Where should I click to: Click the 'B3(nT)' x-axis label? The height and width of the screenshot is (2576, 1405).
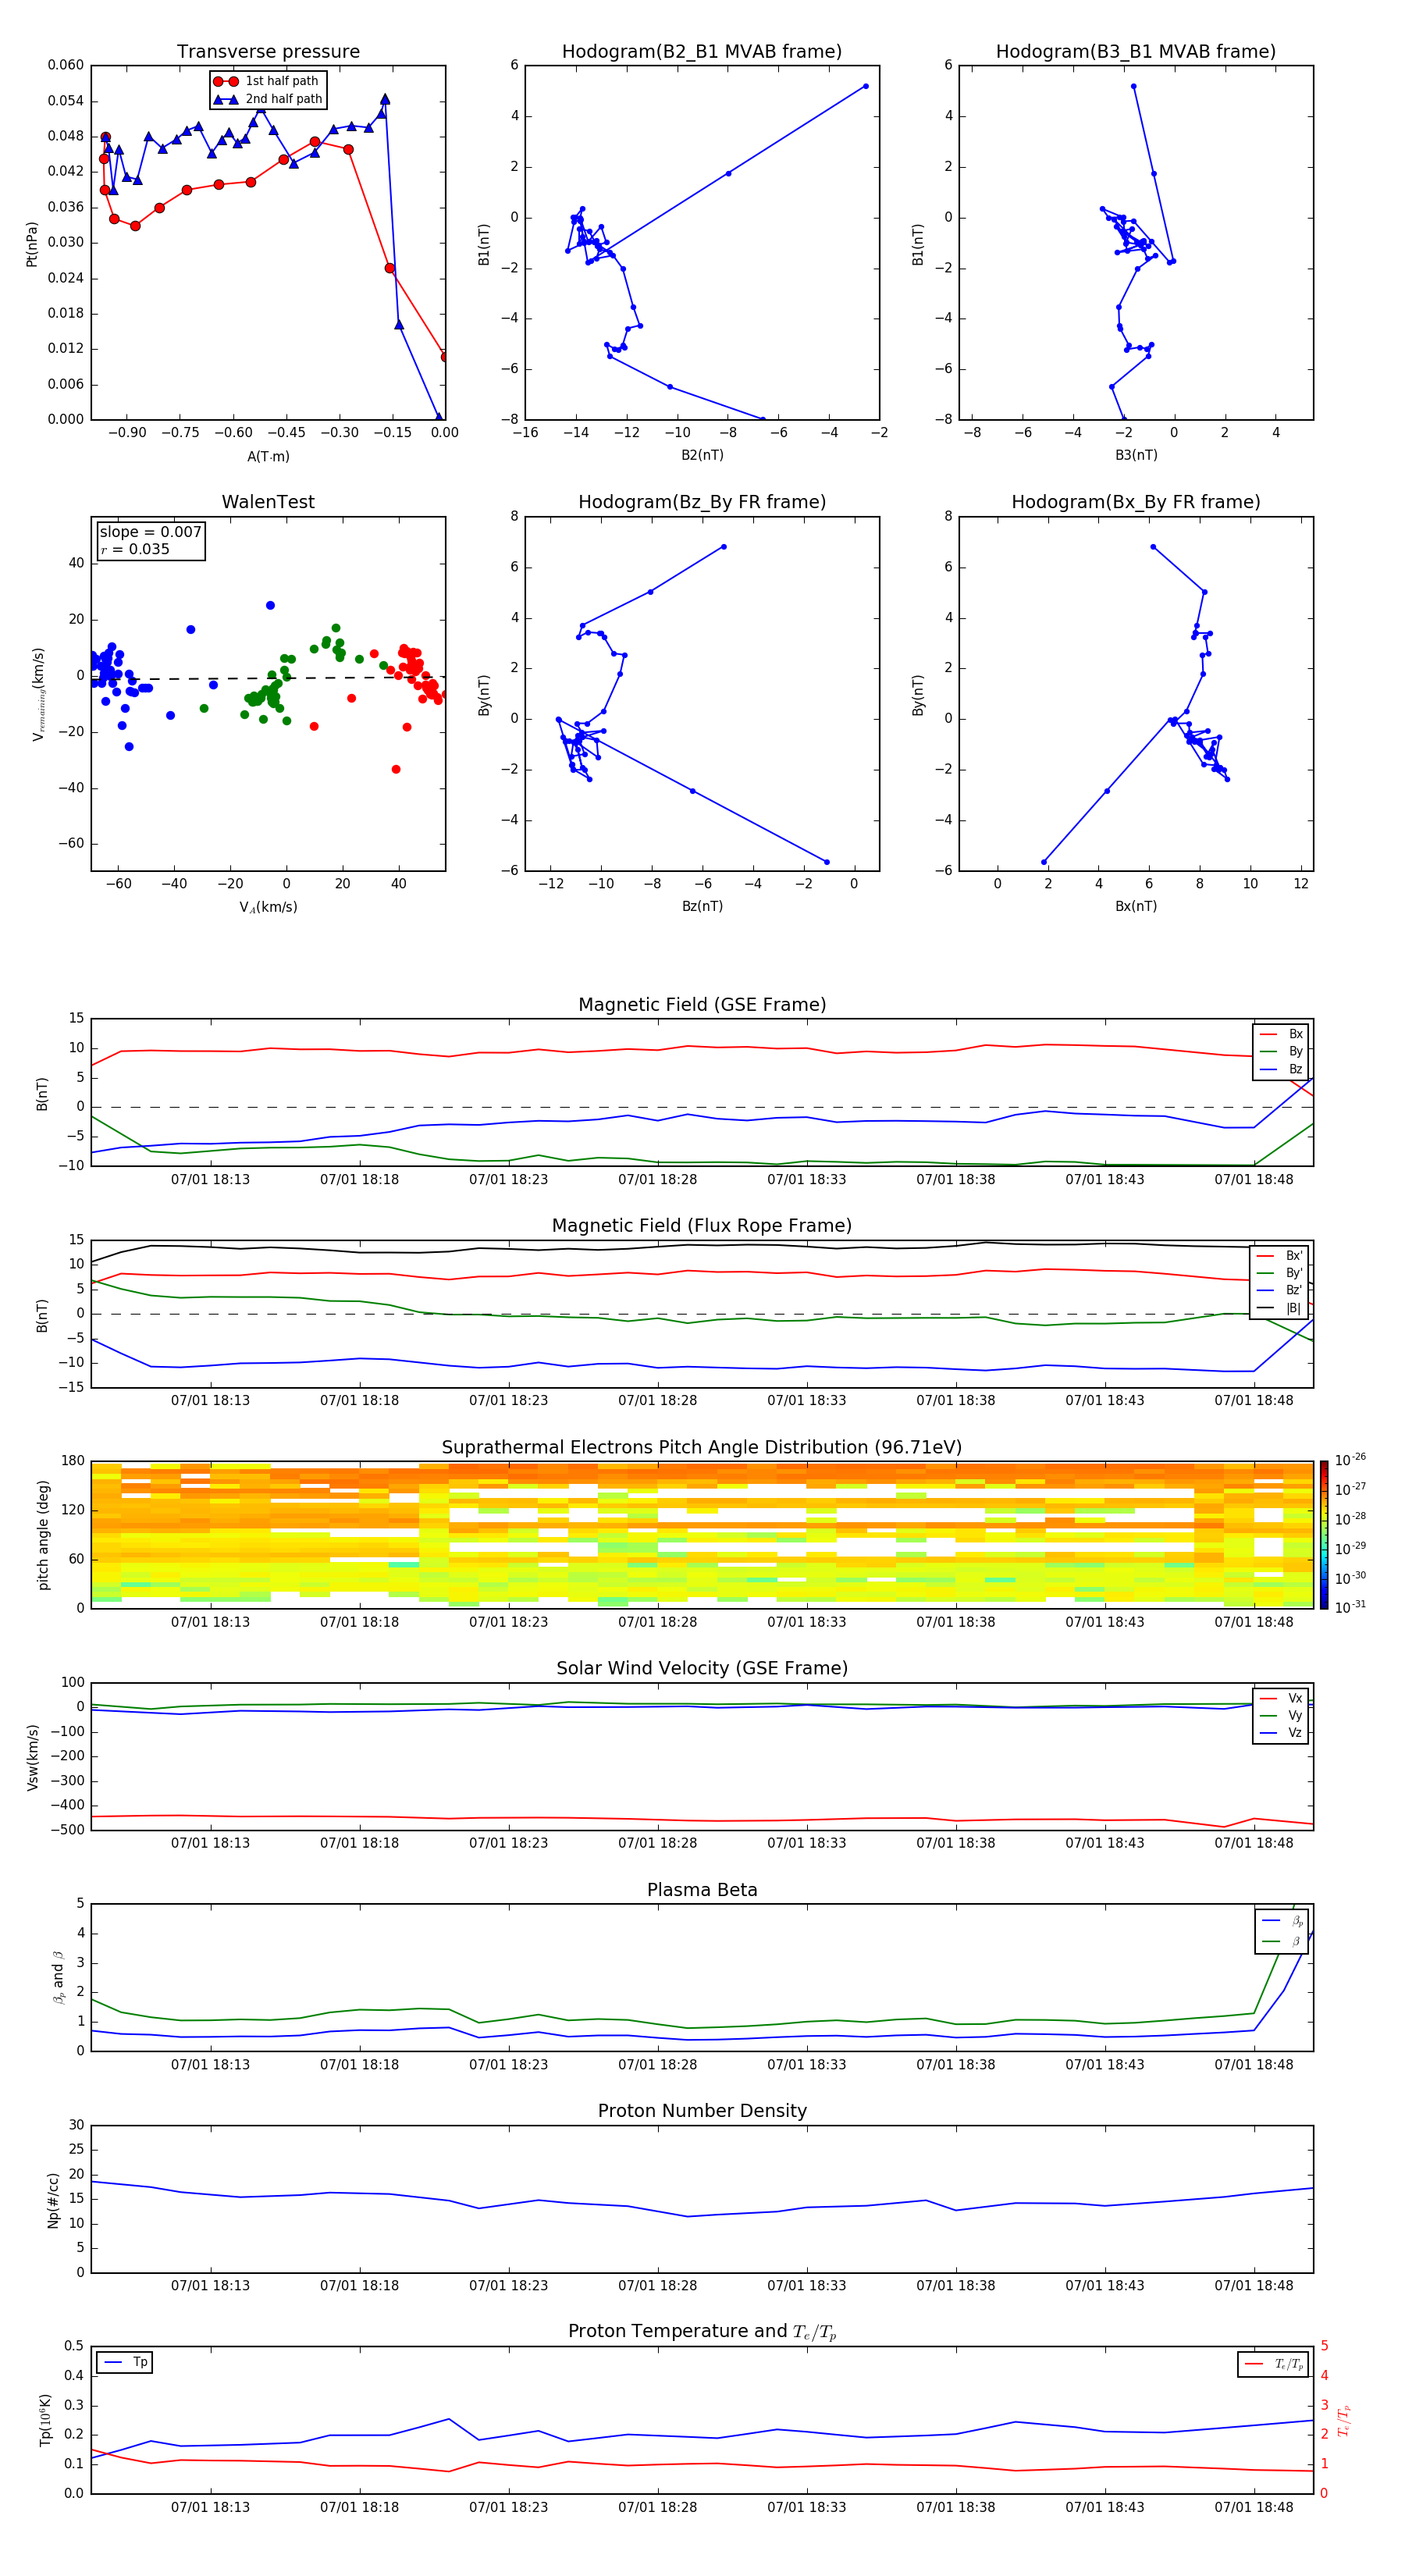(x=1136, y=456)
